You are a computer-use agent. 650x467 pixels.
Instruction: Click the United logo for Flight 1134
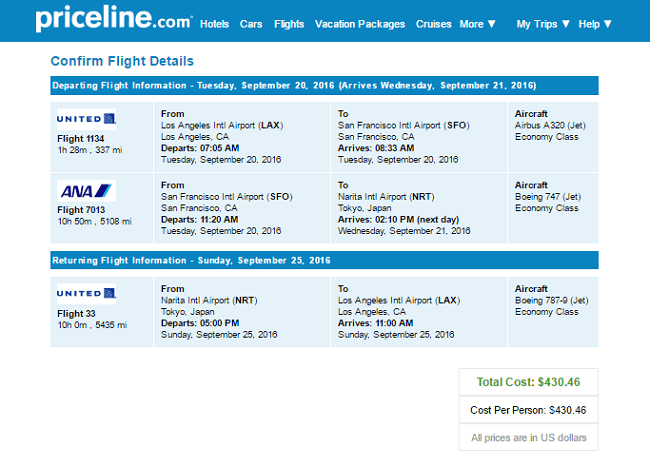pyautogui.click(x=86, y=119)
